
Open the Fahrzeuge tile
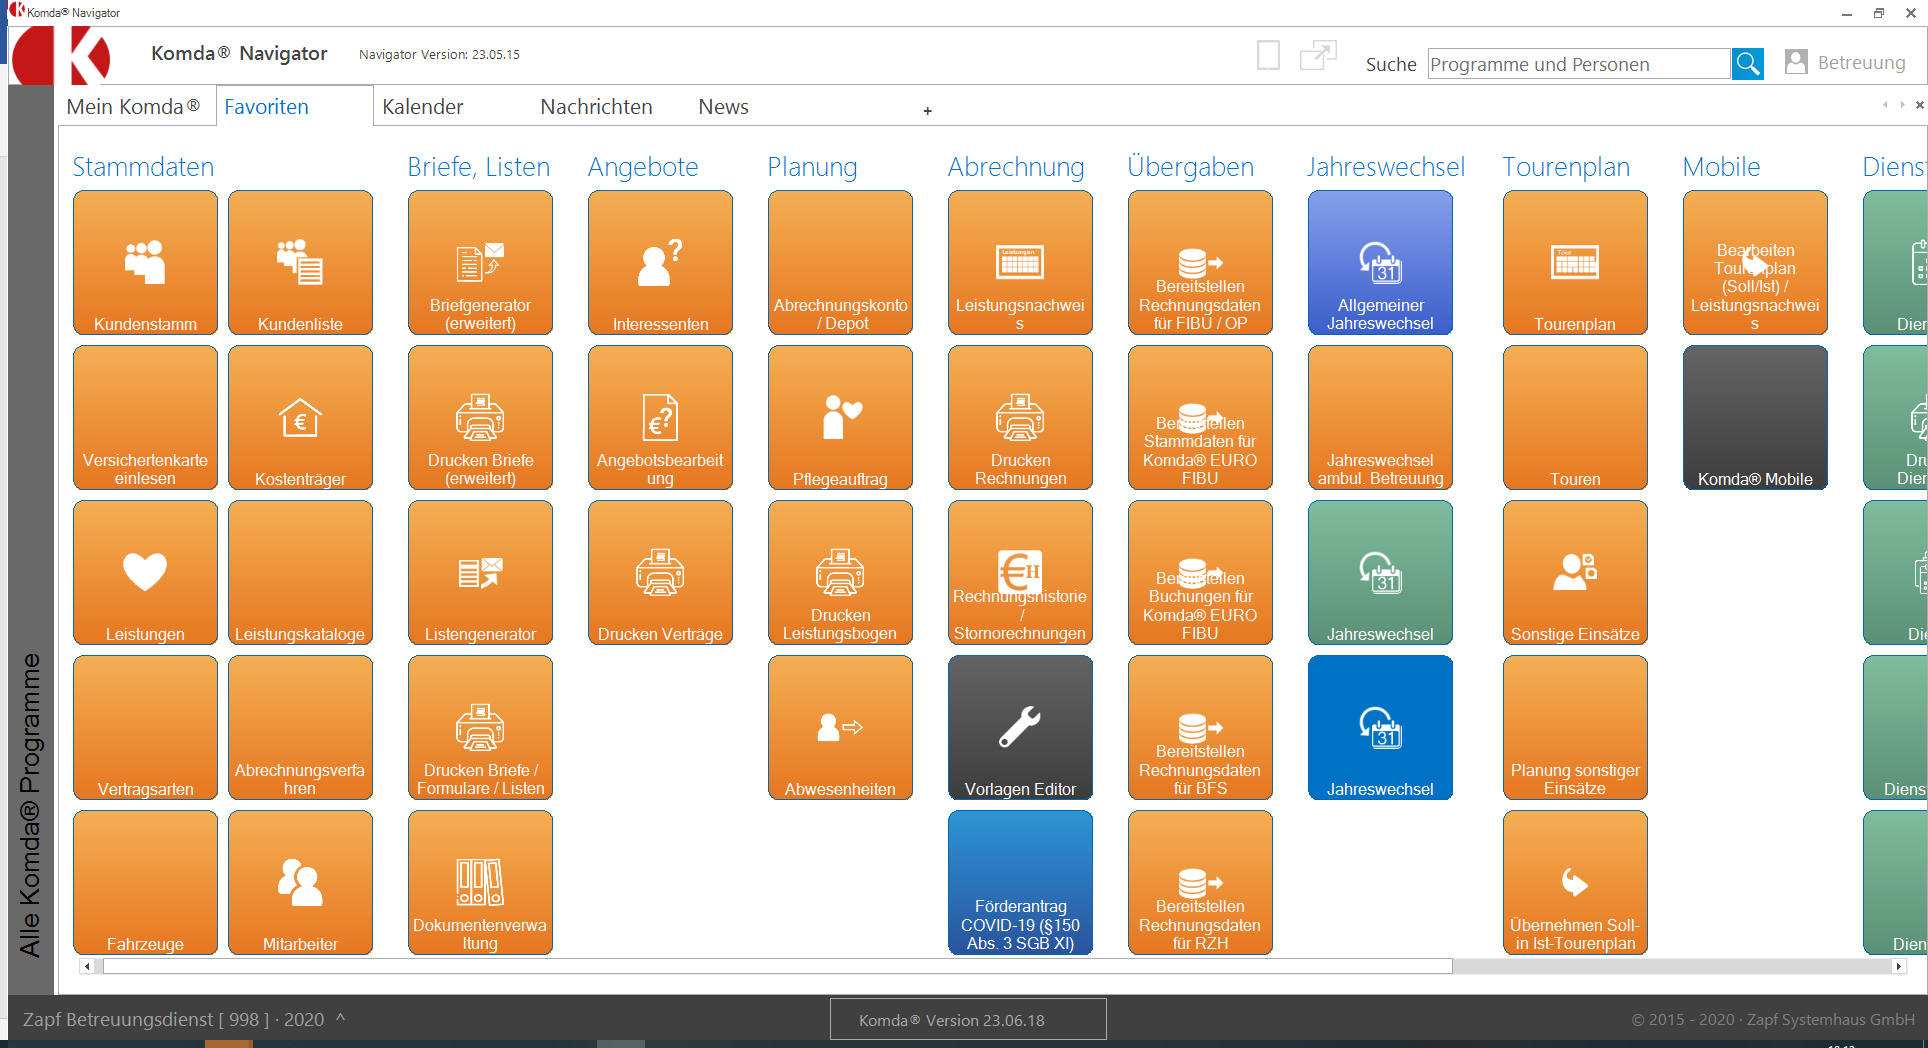coord(145,882)
